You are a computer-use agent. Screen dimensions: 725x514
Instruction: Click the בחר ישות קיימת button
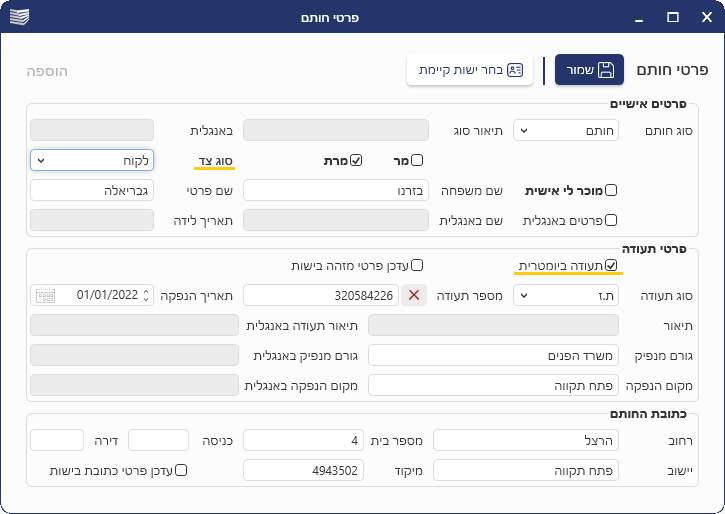469,70
